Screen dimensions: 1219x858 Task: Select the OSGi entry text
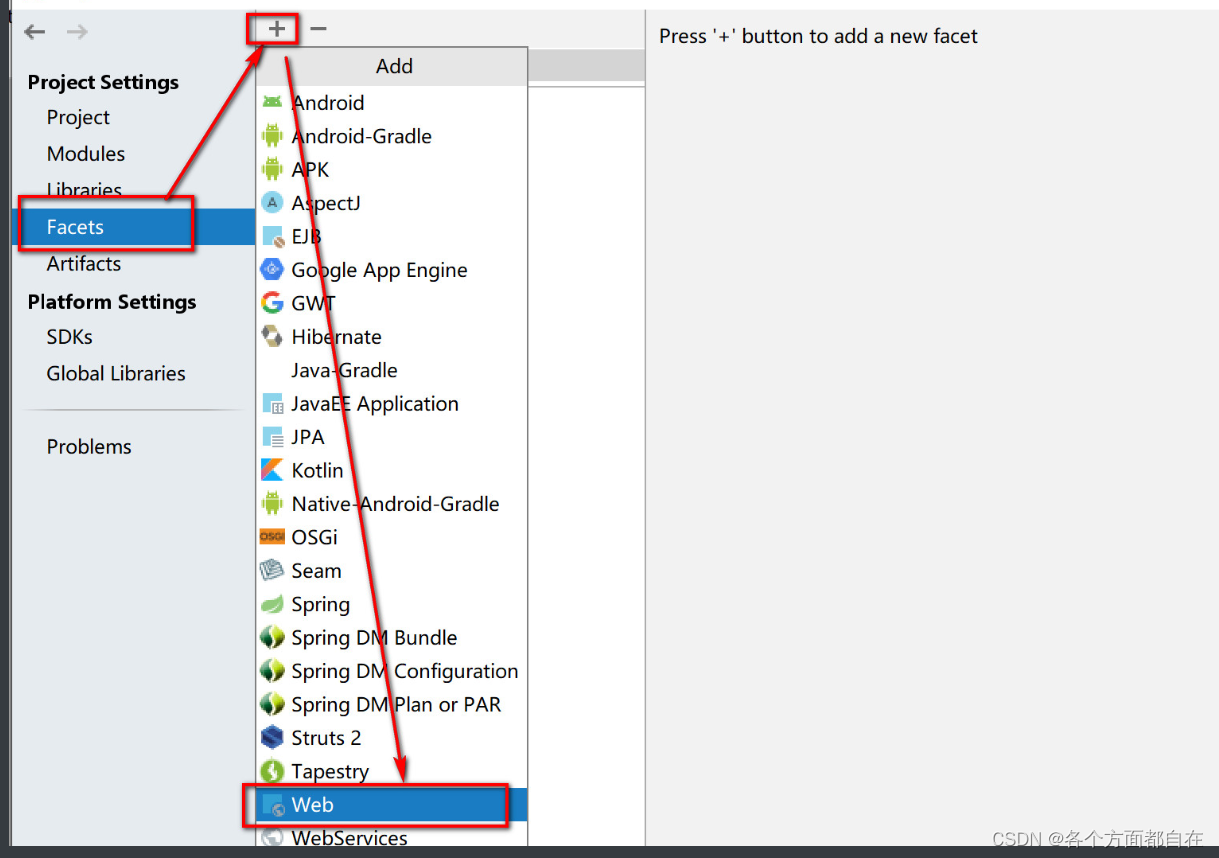[x=314, y=537]
